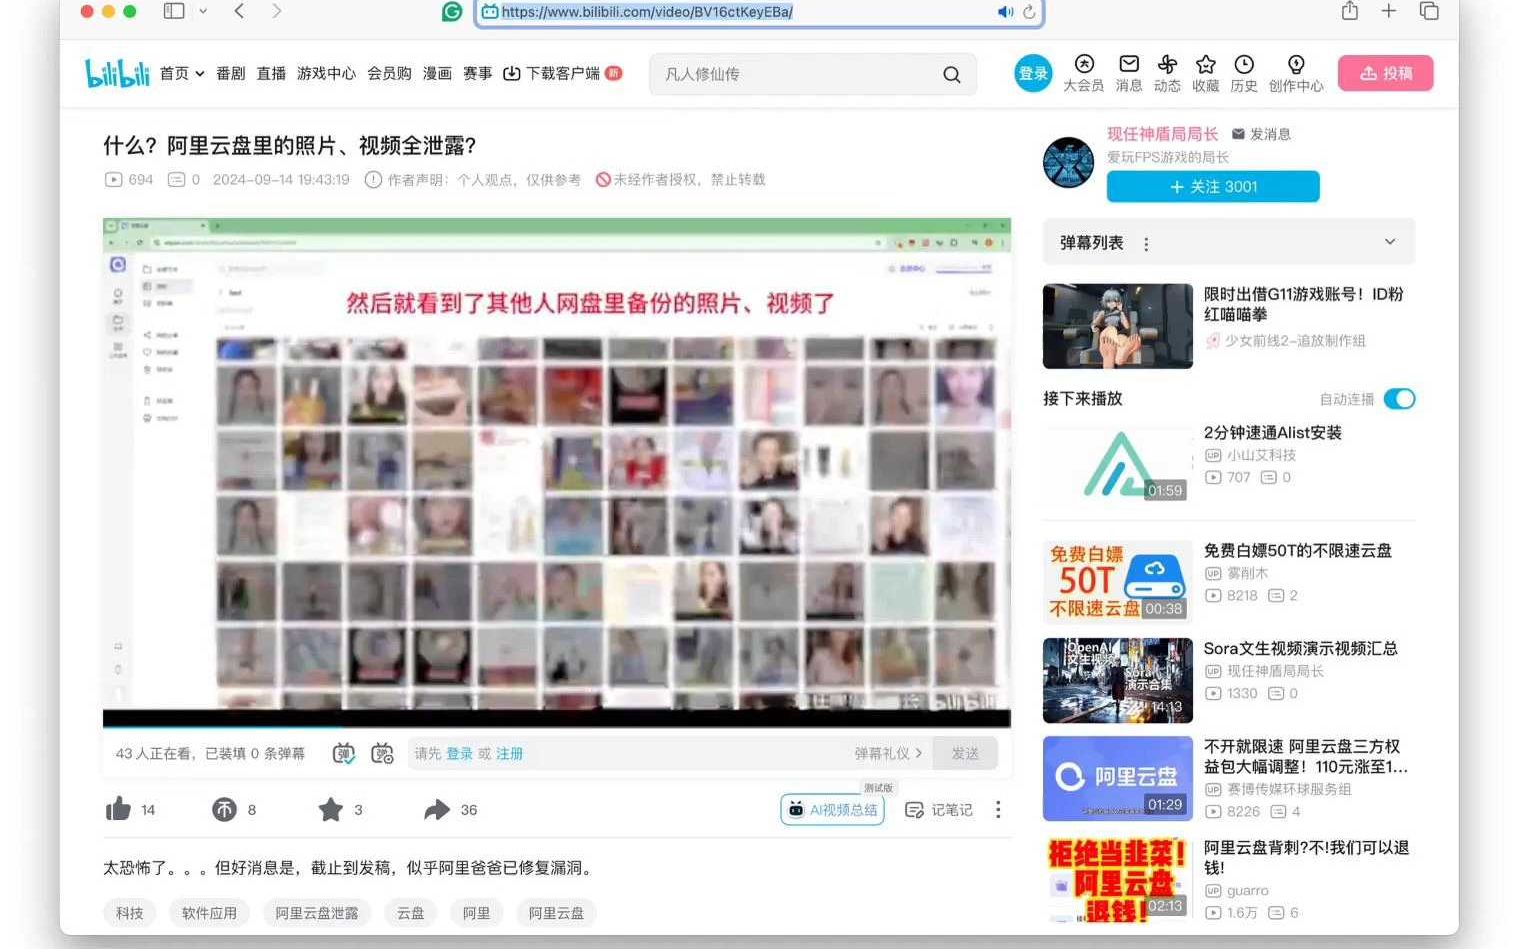This screenshot has height=949, width=1518.
Task: Open uploader name 现任神盾局局长
Action: [x=1162, y=134]
